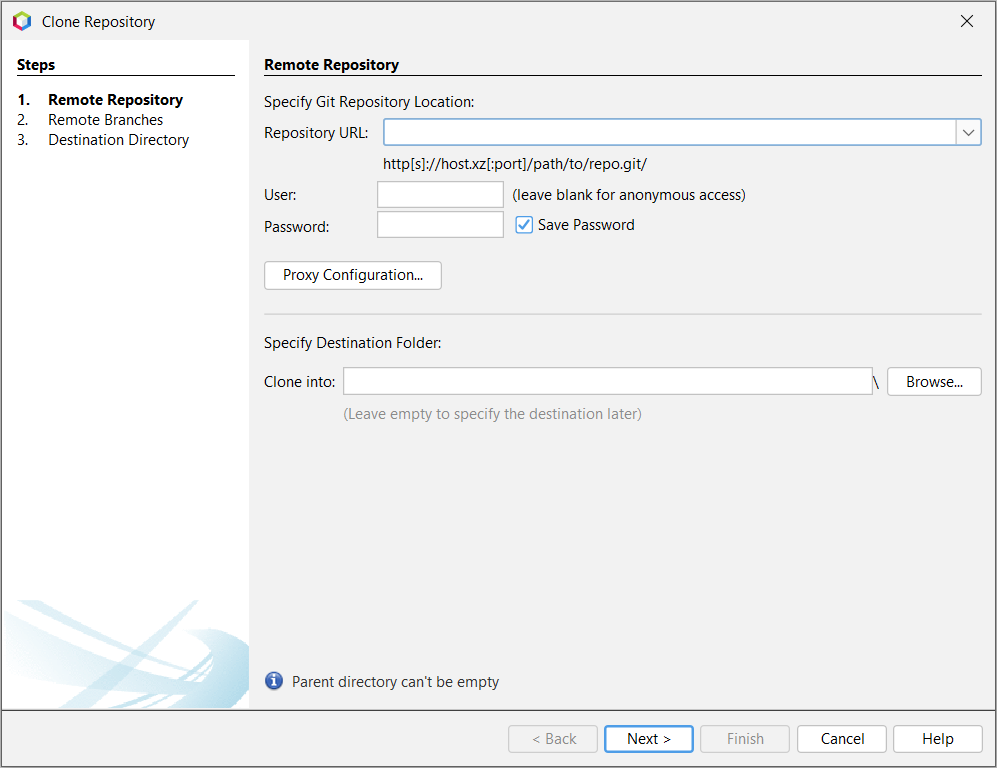Click the Clone into path field
The image size is (997, 768).
[x=607, y=381]
